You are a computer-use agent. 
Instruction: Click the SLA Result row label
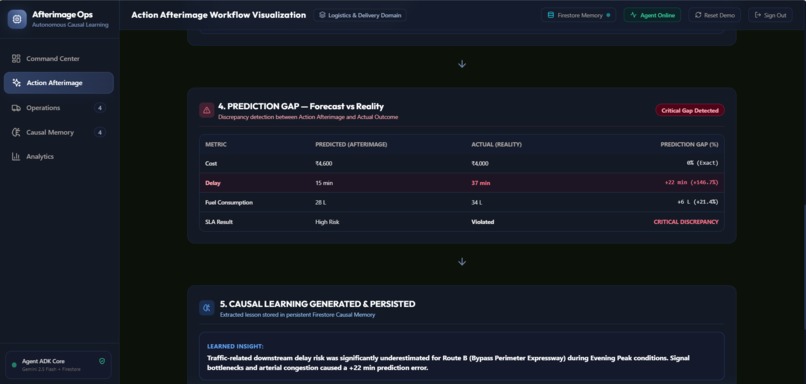(218, 222)
